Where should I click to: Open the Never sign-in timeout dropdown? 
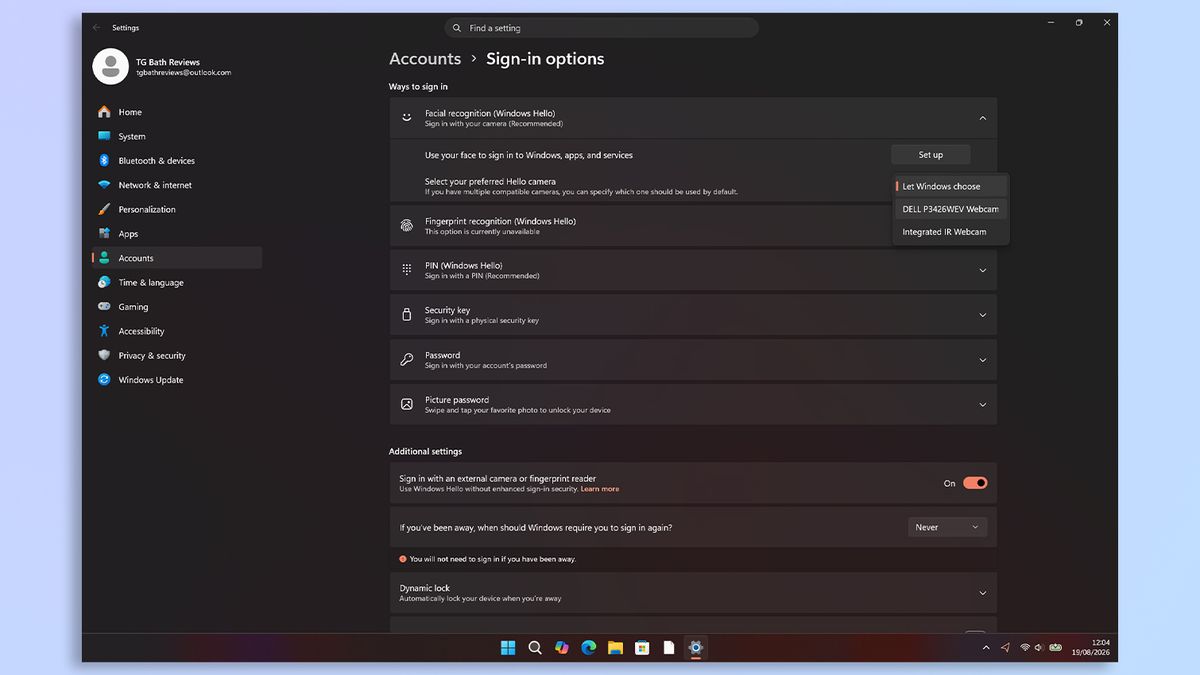(947, 527)
